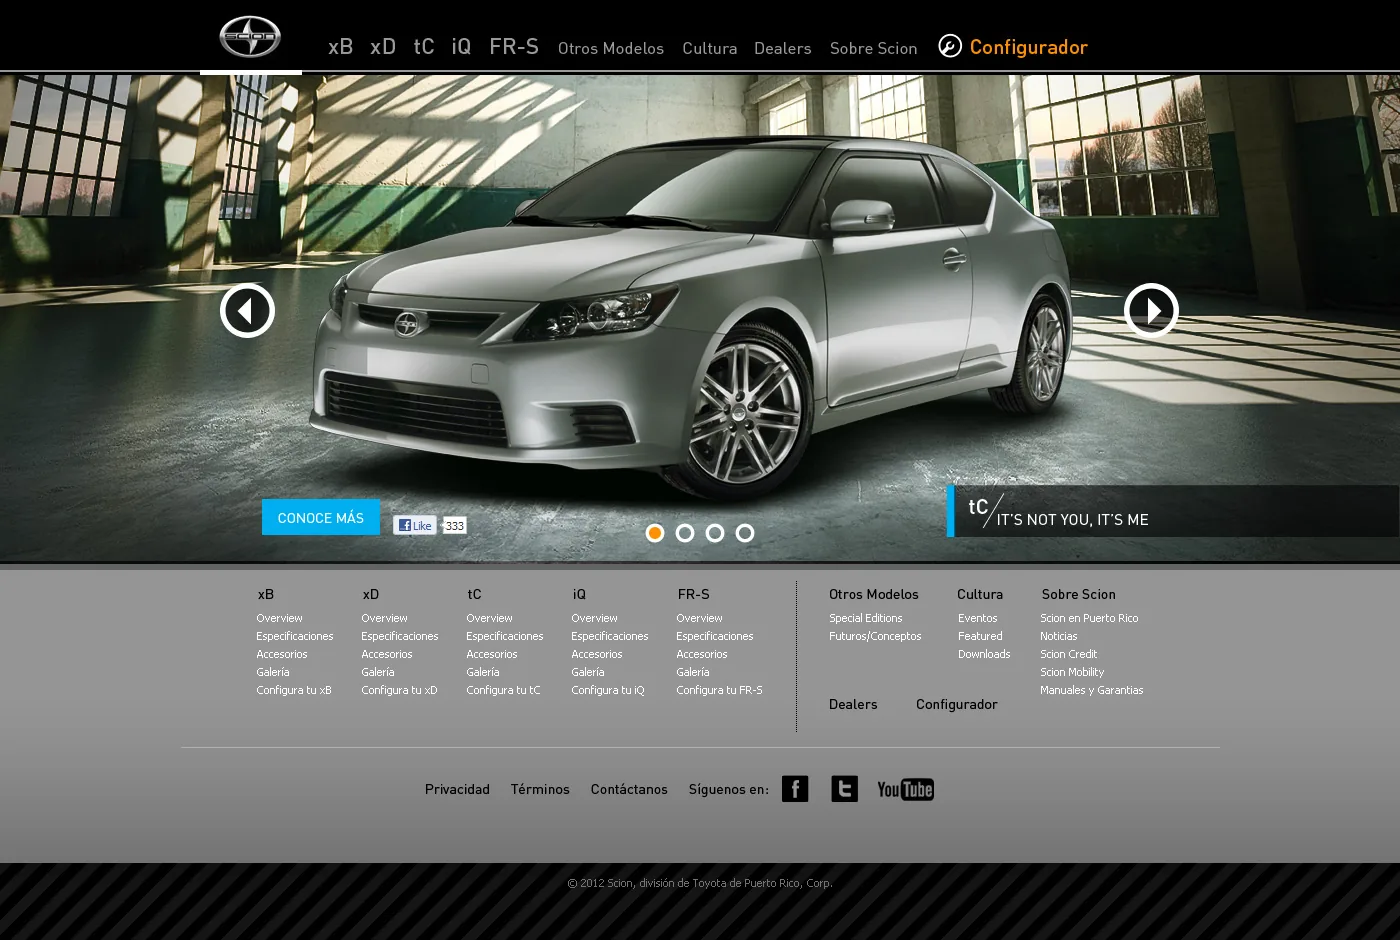Open Configurador link in footer sitemap
This screenshot has height=940, width=1400.
[x=957, y=704]
